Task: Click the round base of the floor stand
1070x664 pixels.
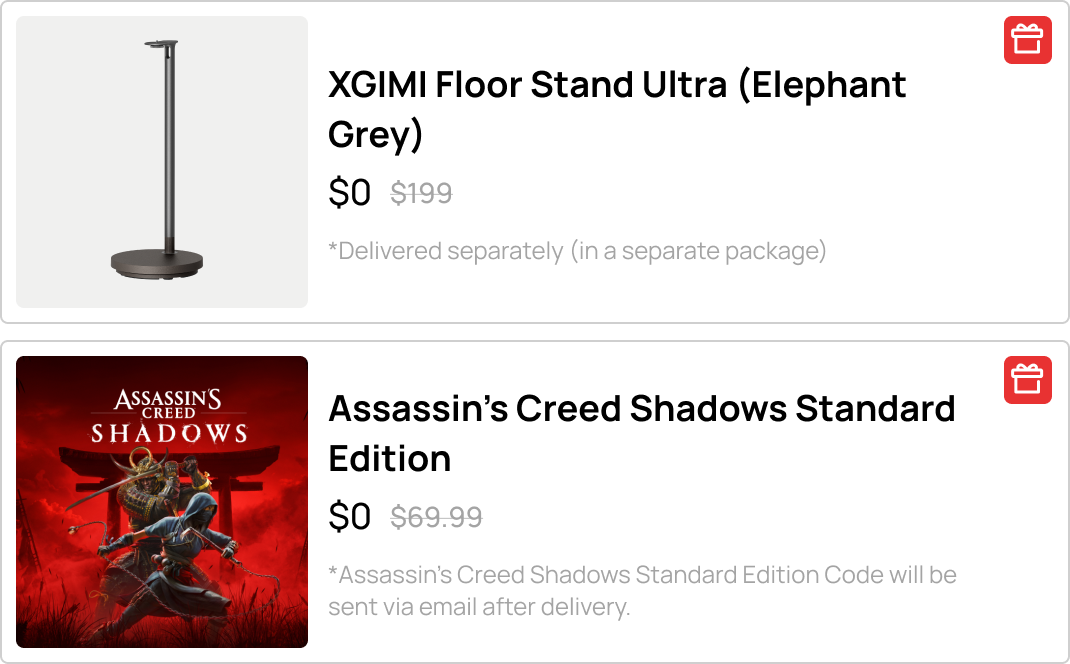Action: point(157,263)
